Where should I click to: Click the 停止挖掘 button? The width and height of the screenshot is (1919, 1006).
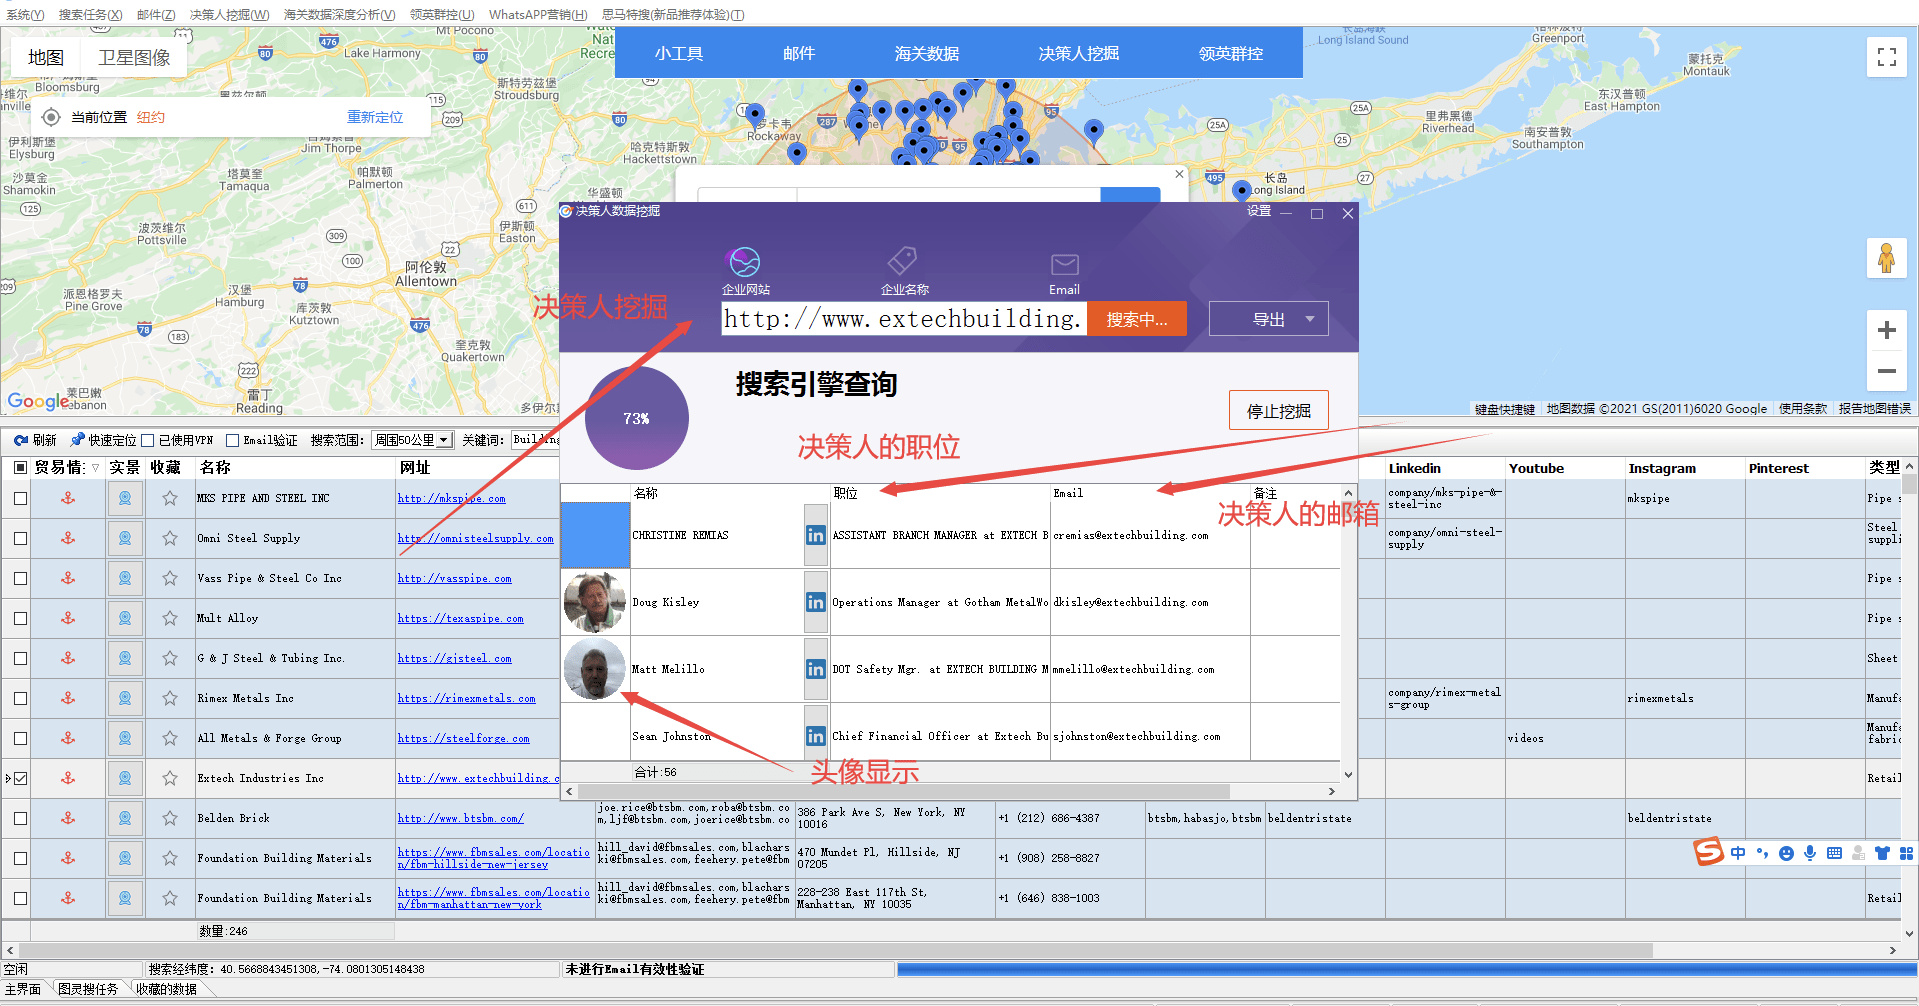(x=1277, y=410)
